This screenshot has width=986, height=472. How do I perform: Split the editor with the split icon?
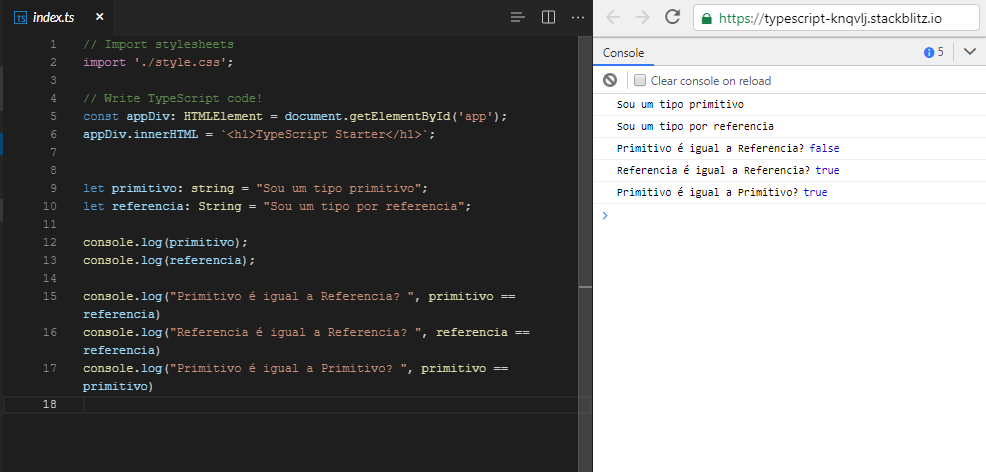pyautogui.click(x=548, y=18)
